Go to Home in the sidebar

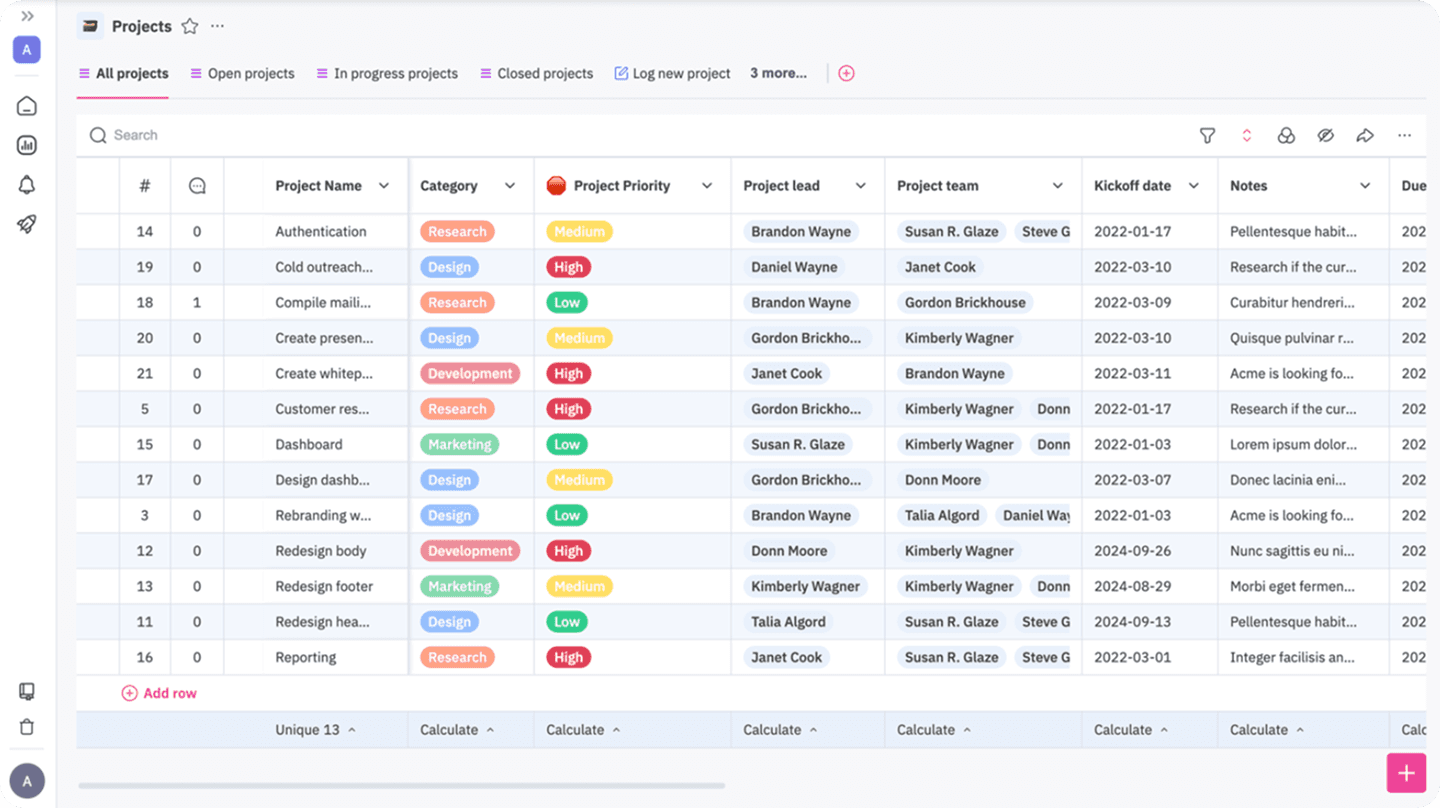coord(27,105)
